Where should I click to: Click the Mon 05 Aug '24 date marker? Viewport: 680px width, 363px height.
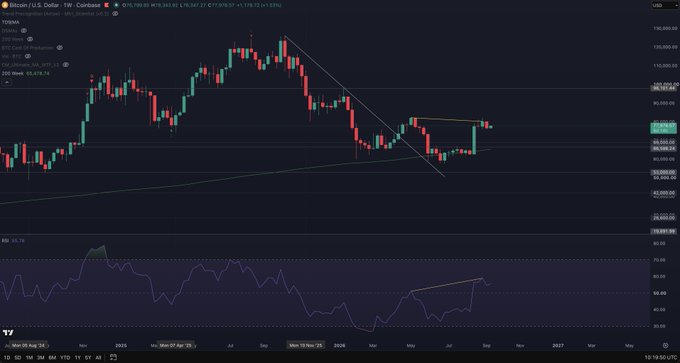click(x=28, y=345)
